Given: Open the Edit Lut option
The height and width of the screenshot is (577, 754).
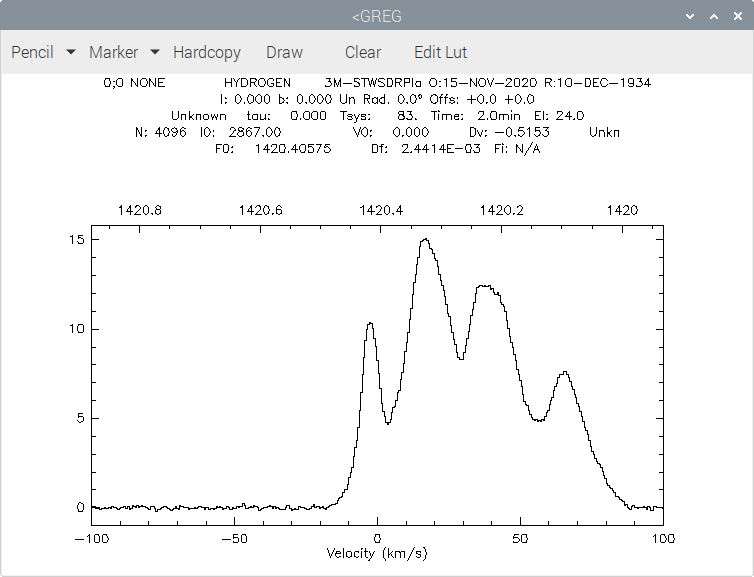Looking at the screenshot, I should (440, 52).
